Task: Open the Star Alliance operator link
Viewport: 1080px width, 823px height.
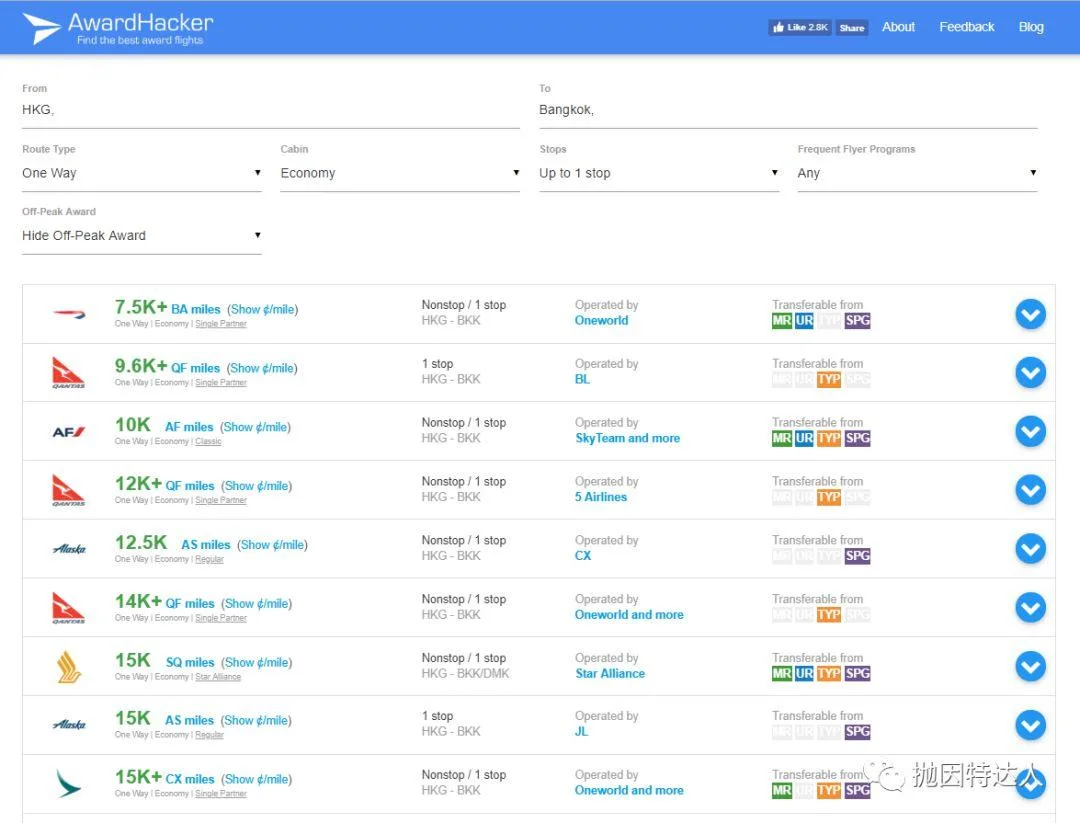Action: (x=610, y=674)
